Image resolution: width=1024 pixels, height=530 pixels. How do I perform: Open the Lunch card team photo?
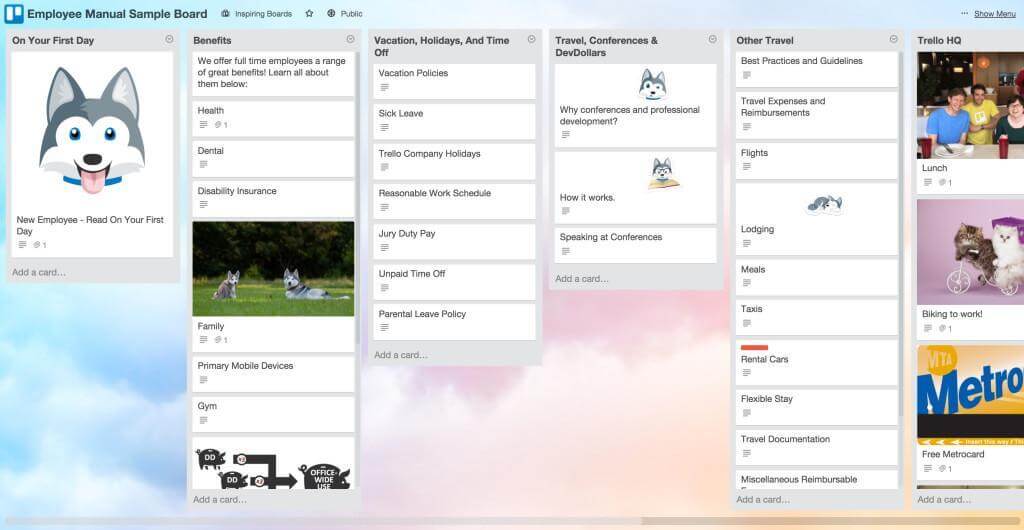(970, 106)
